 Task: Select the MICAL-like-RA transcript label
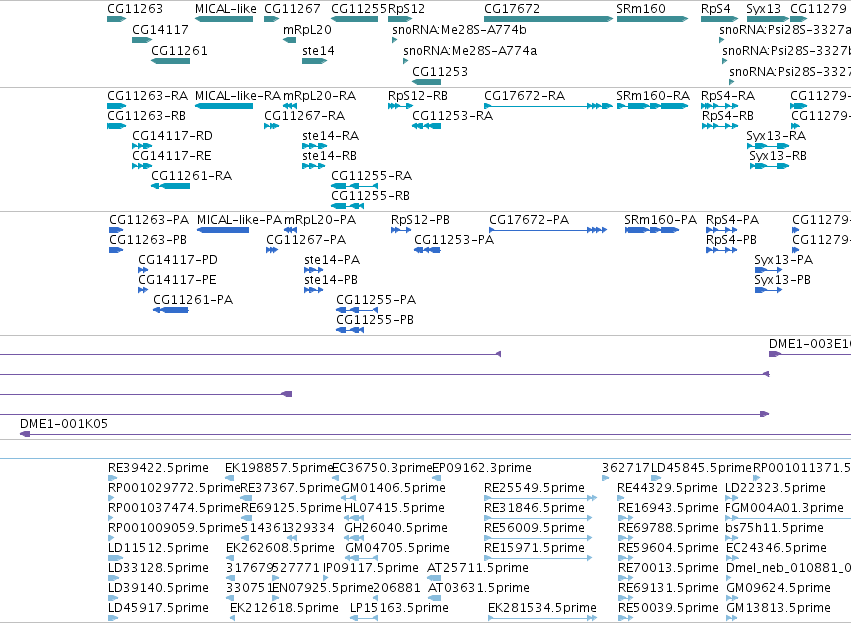(238, 96)
